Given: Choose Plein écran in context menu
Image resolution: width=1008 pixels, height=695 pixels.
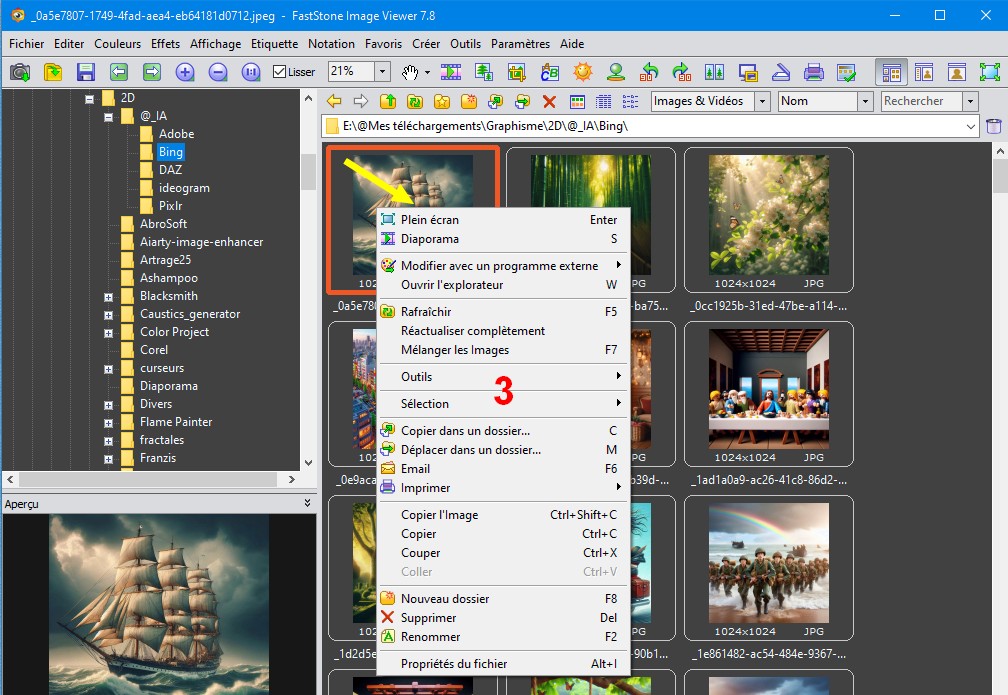Looking at the screenshot, I should tap(503, 220).
